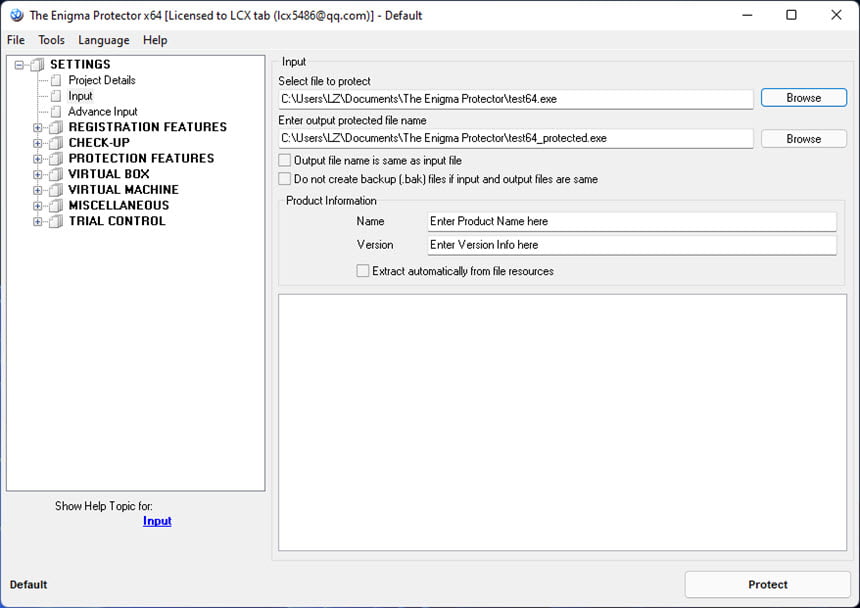Screen dimensions: 860x608
Task: Expand PROTECTION FEATURES node
Action: tap(37, 159)
